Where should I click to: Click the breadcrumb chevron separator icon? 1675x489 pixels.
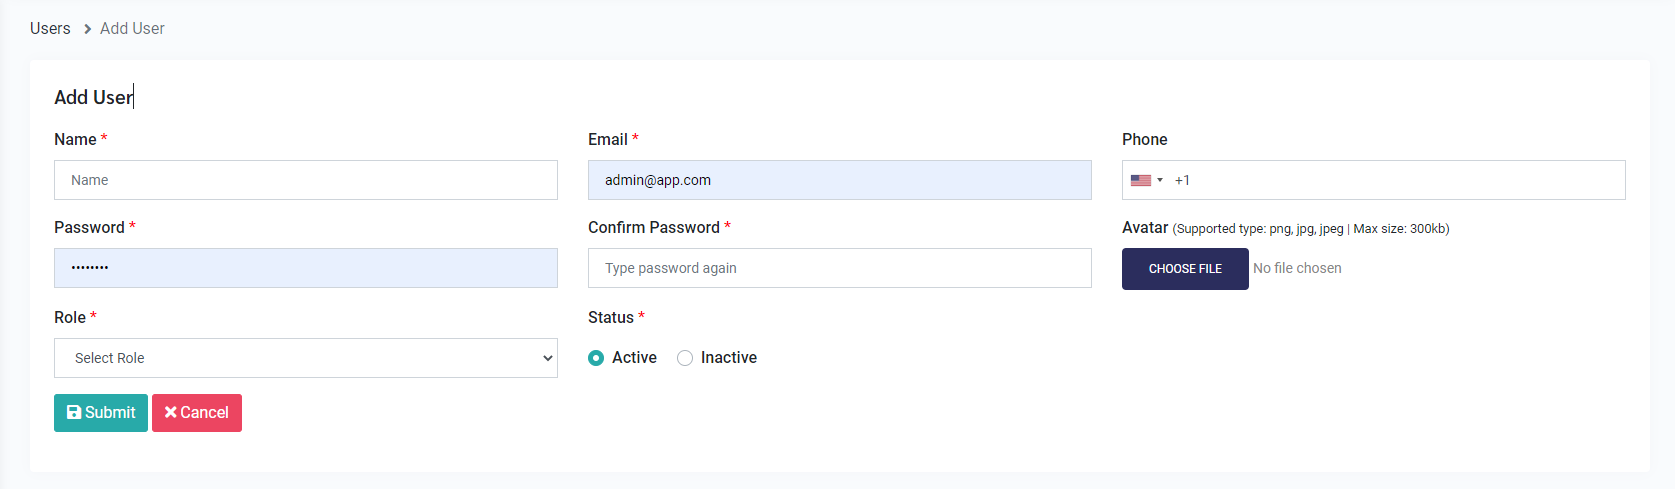coord(87,29)
